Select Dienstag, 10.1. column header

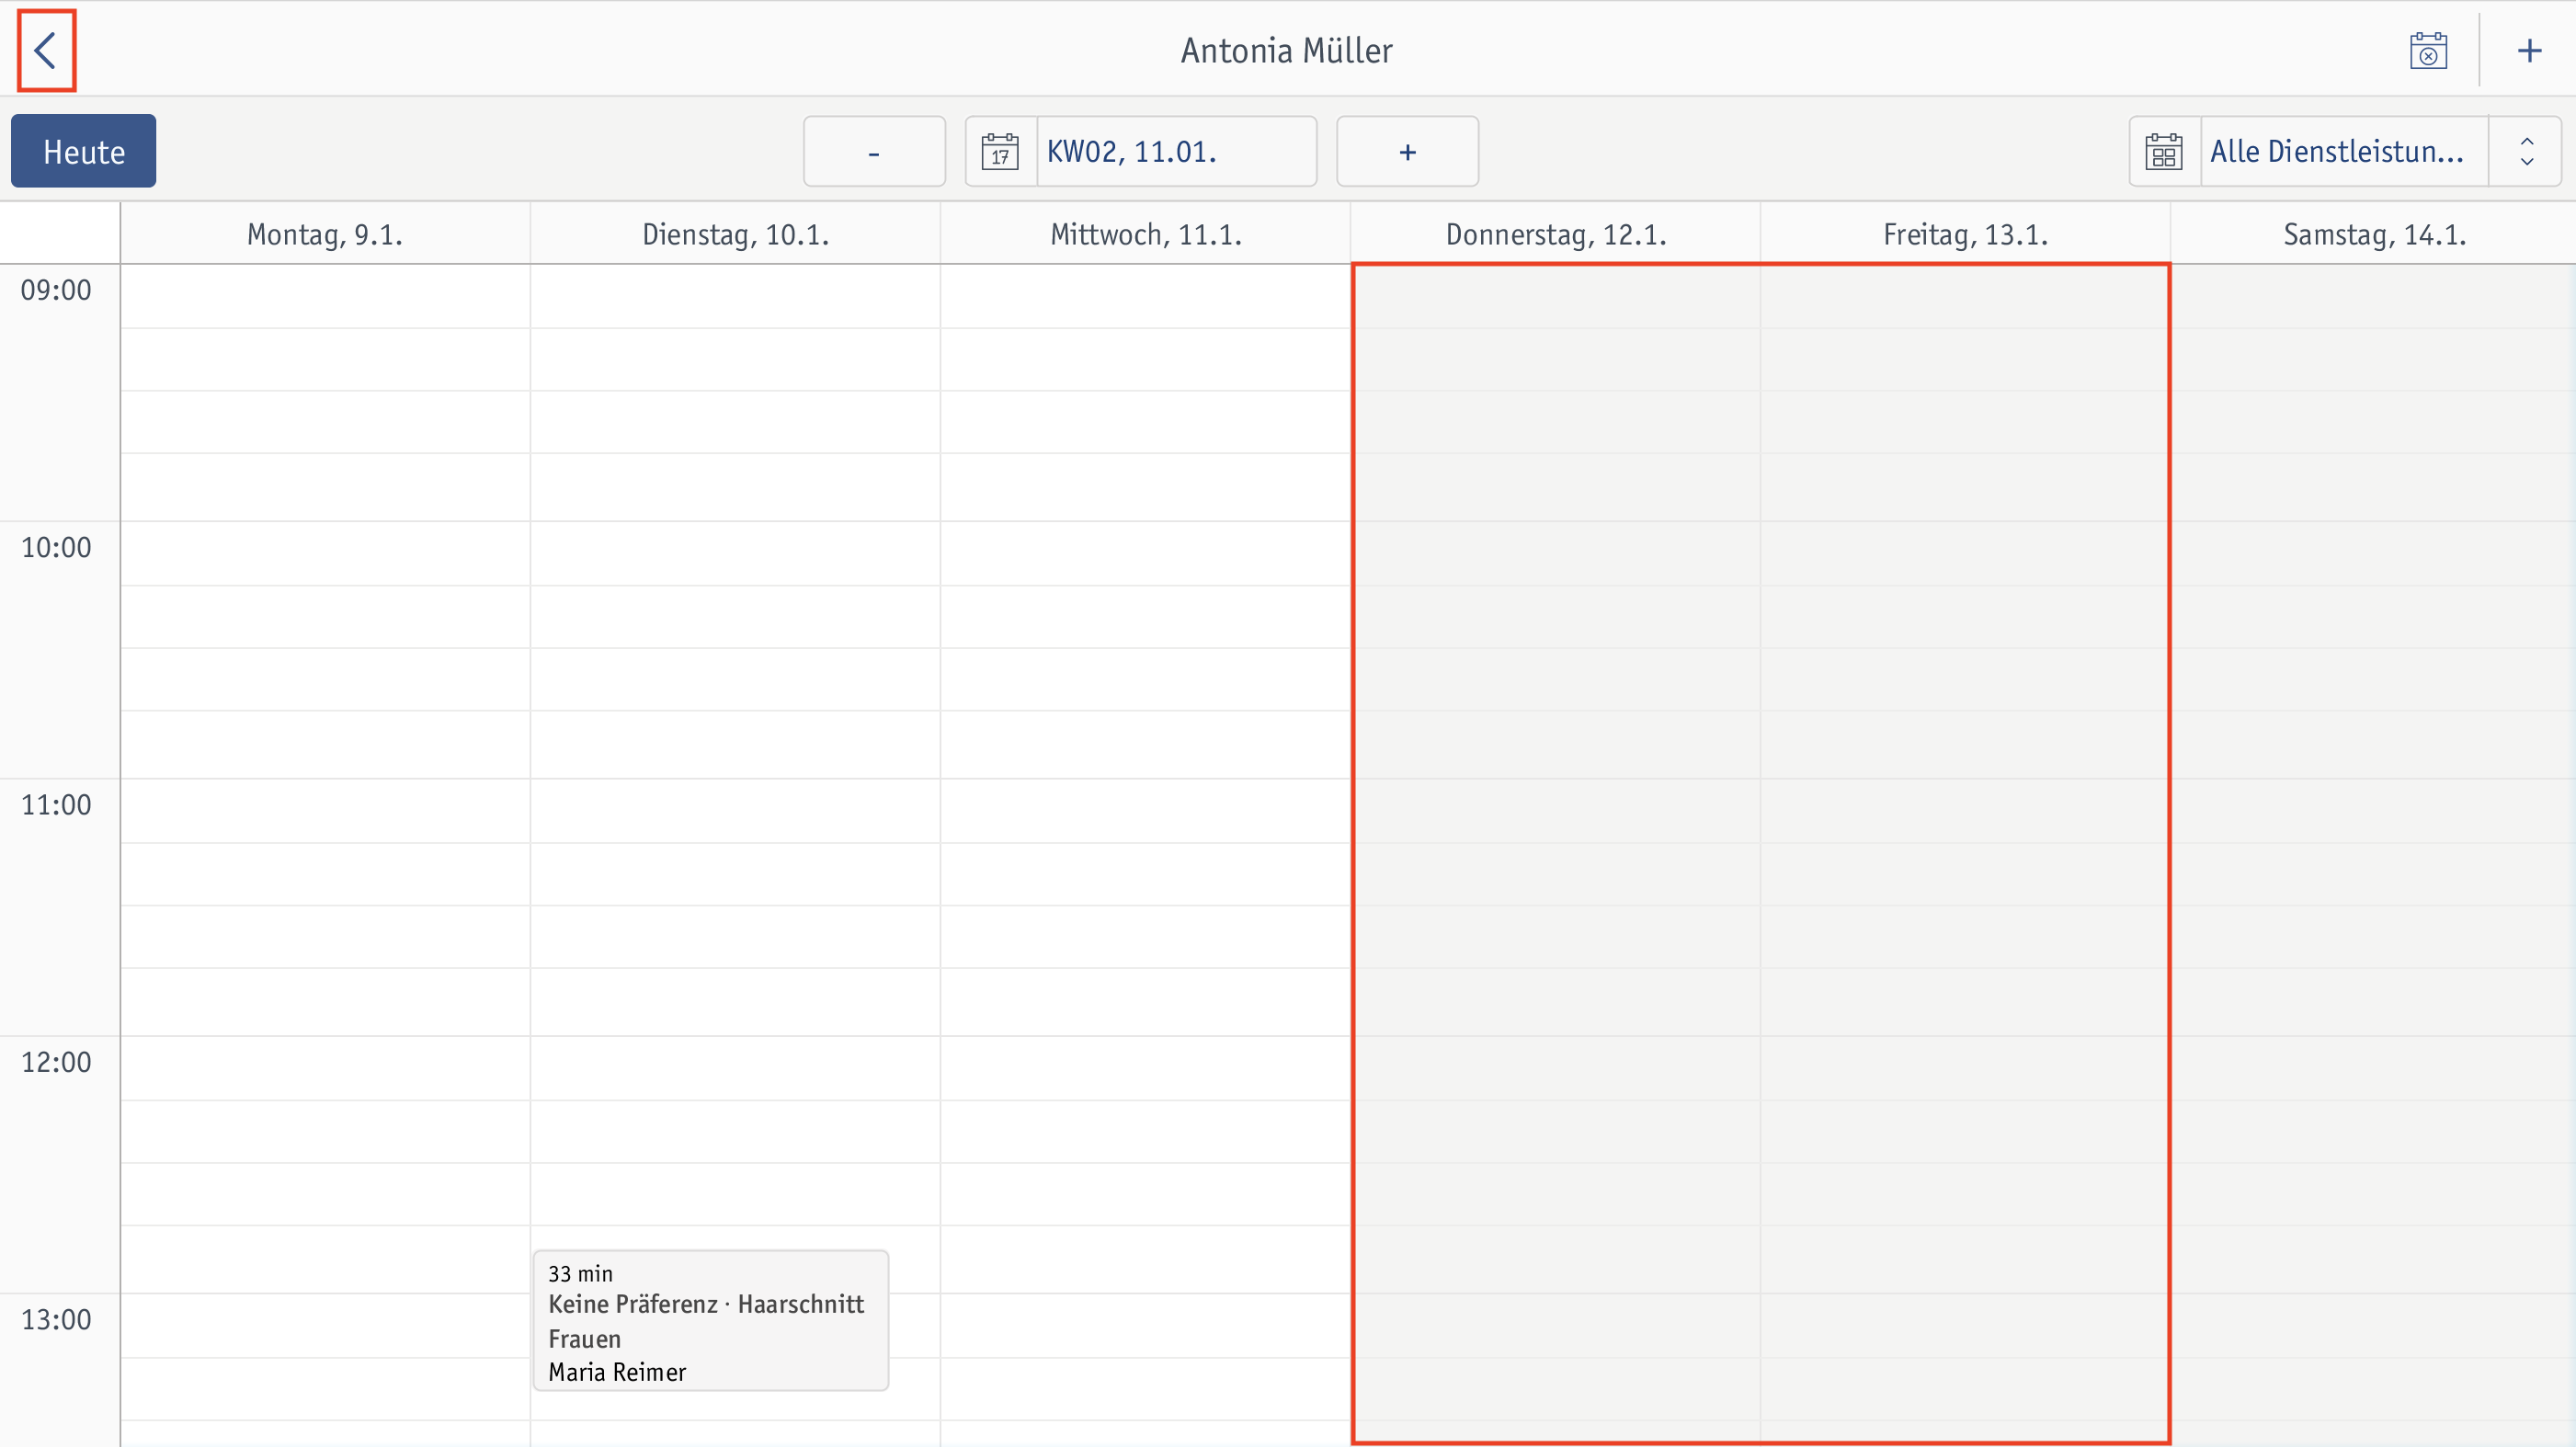pyautogui.click(x=735, y=234)
